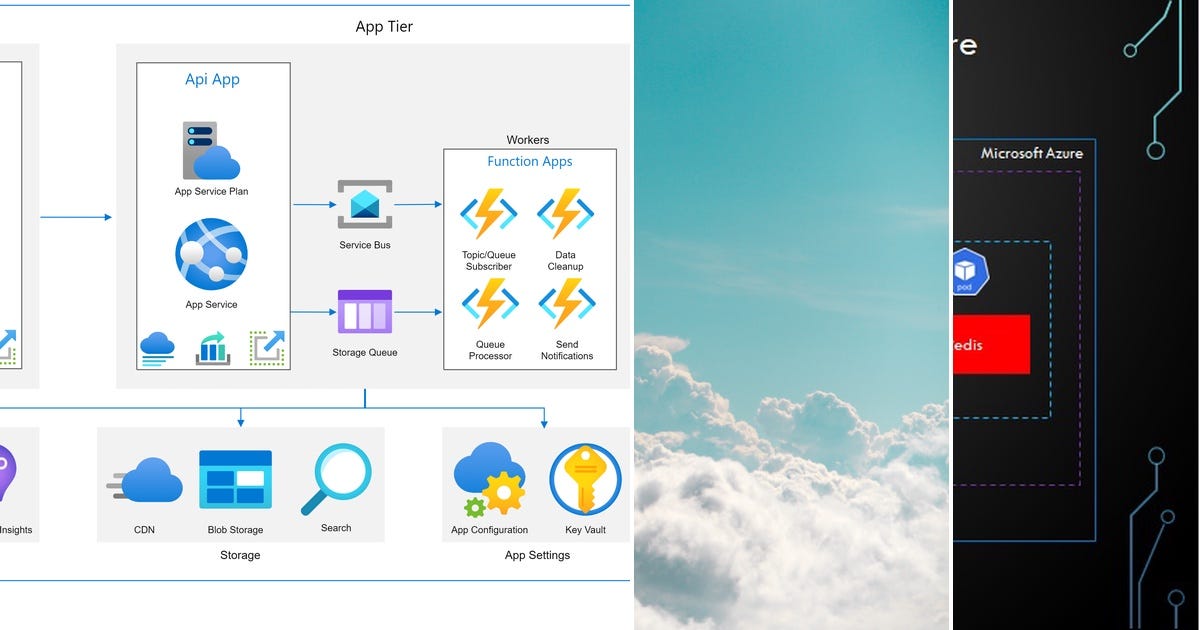Click the red Redis box
This screenshot has width=1200, height=630.
(x=991, y=345)
